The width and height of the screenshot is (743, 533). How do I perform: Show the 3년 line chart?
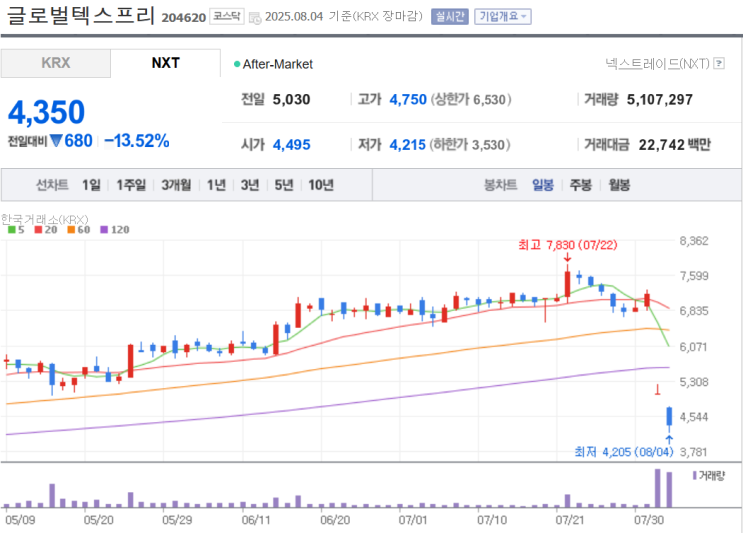tap(250, 185)
